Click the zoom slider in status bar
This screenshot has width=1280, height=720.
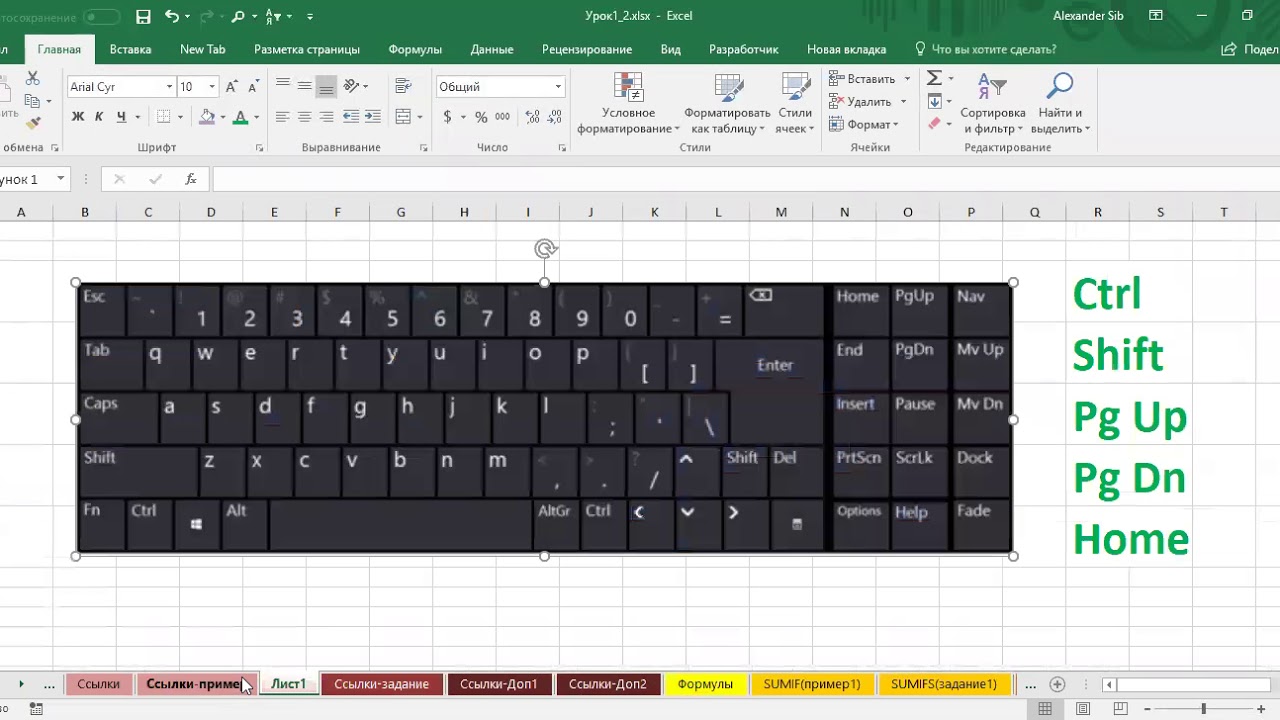[x=1204, y=709]
